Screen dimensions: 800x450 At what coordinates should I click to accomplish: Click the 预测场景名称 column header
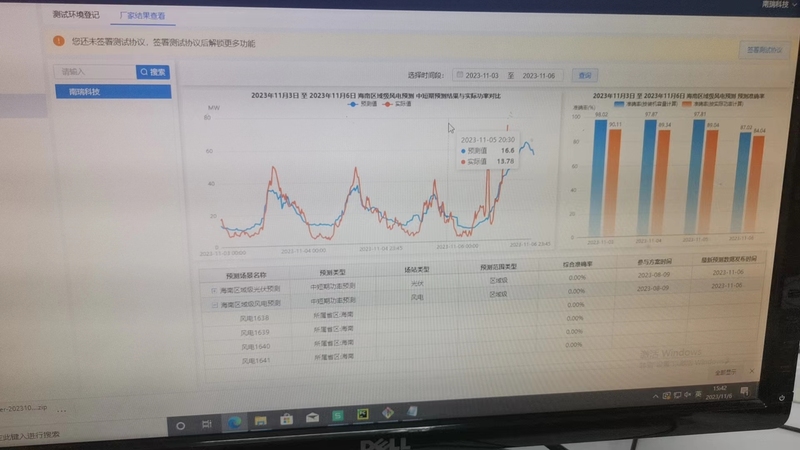[x=246, y=275]
